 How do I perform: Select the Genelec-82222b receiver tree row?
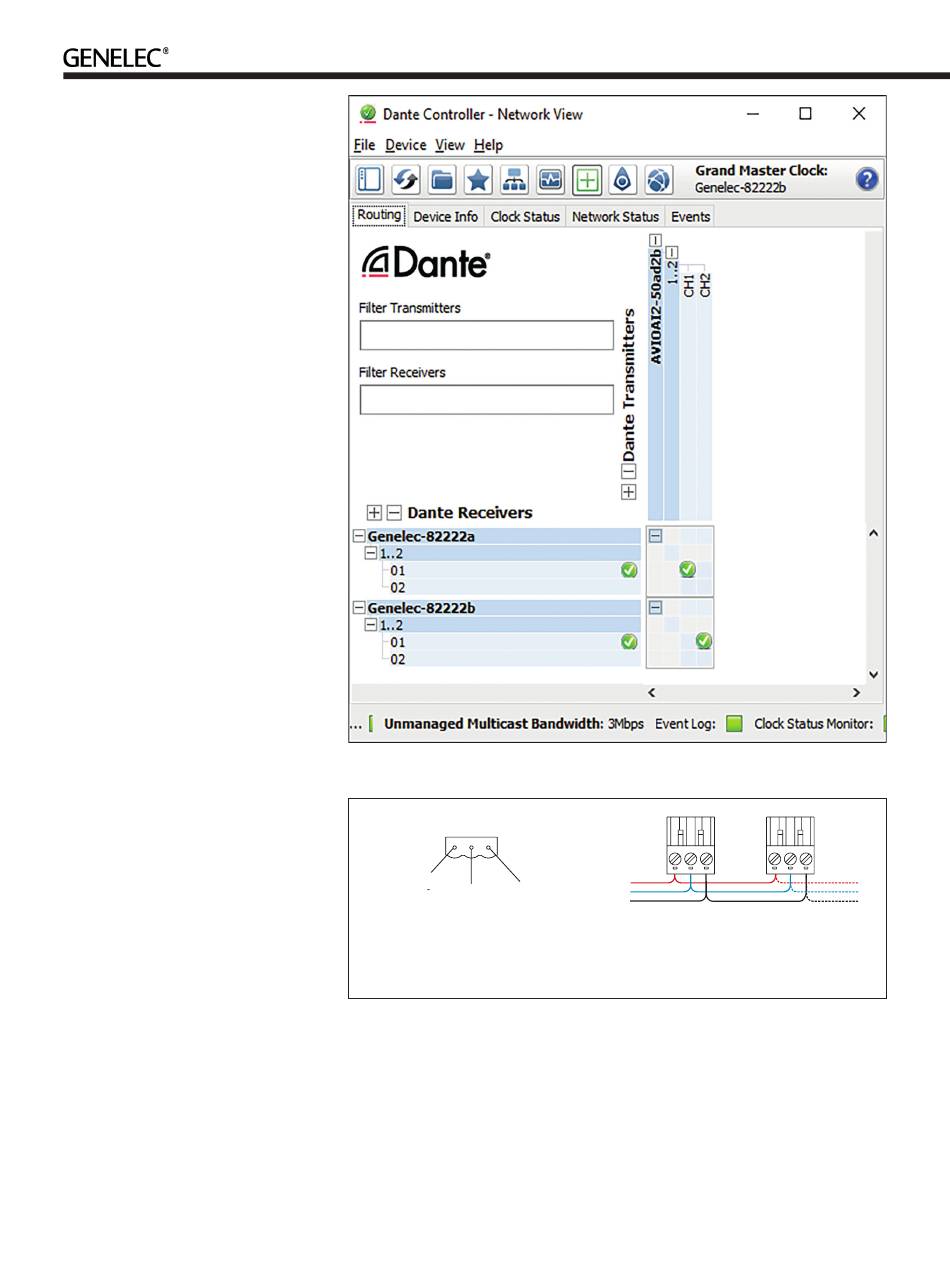497,608
